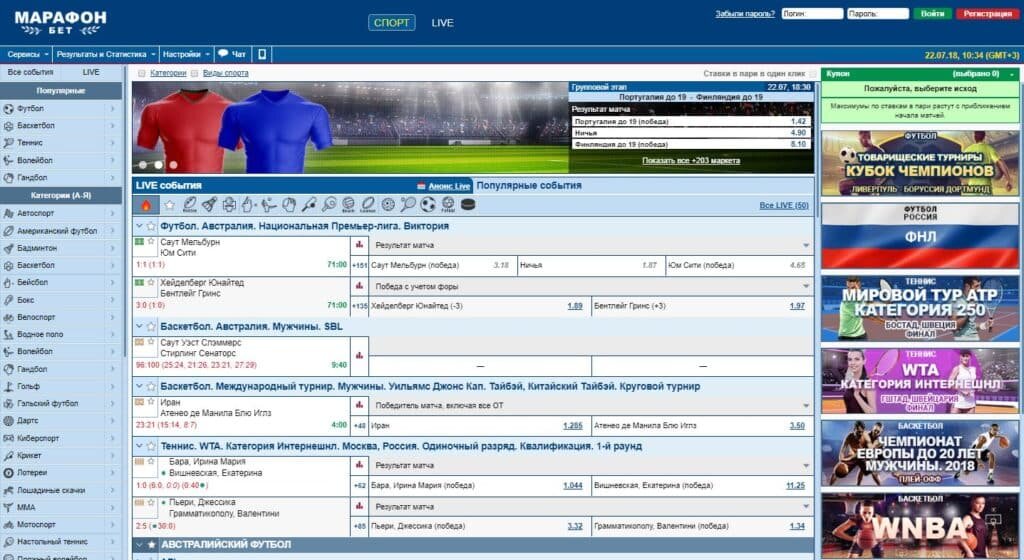Open the mobile version phone icon

pos(262,54)
